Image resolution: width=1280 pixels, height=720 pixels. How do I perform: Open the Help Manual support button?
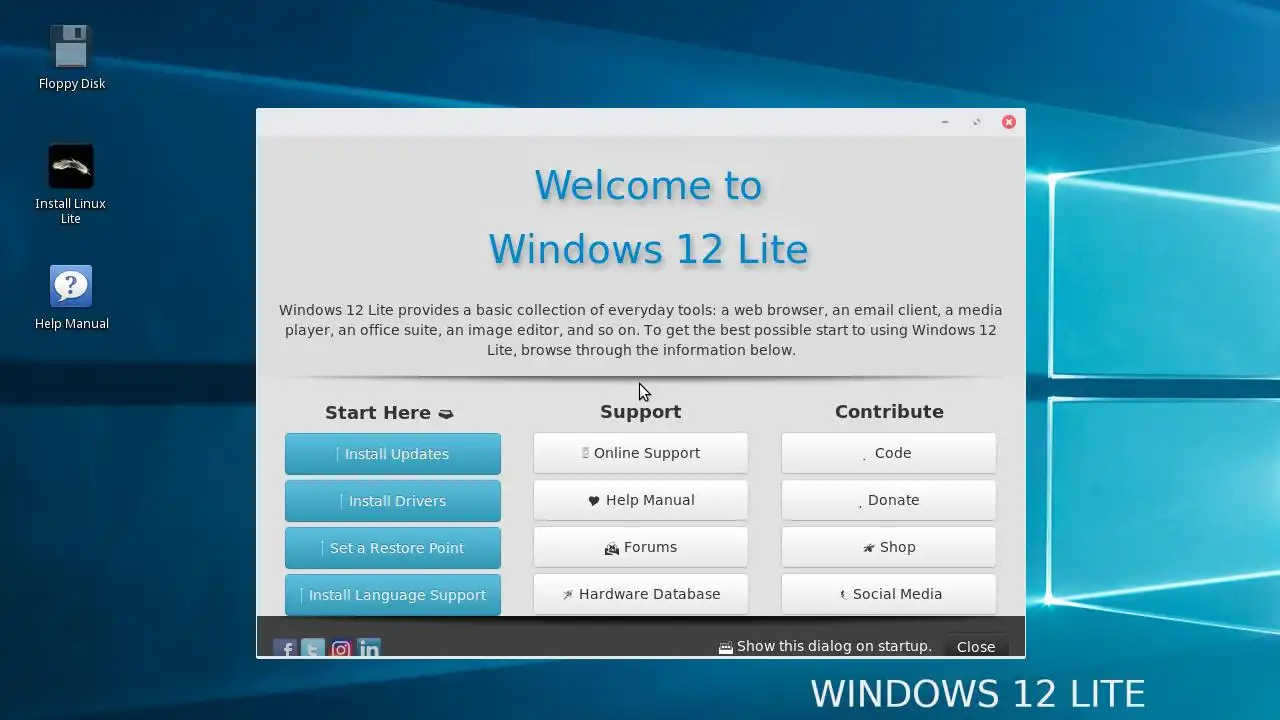click(641, 500)
